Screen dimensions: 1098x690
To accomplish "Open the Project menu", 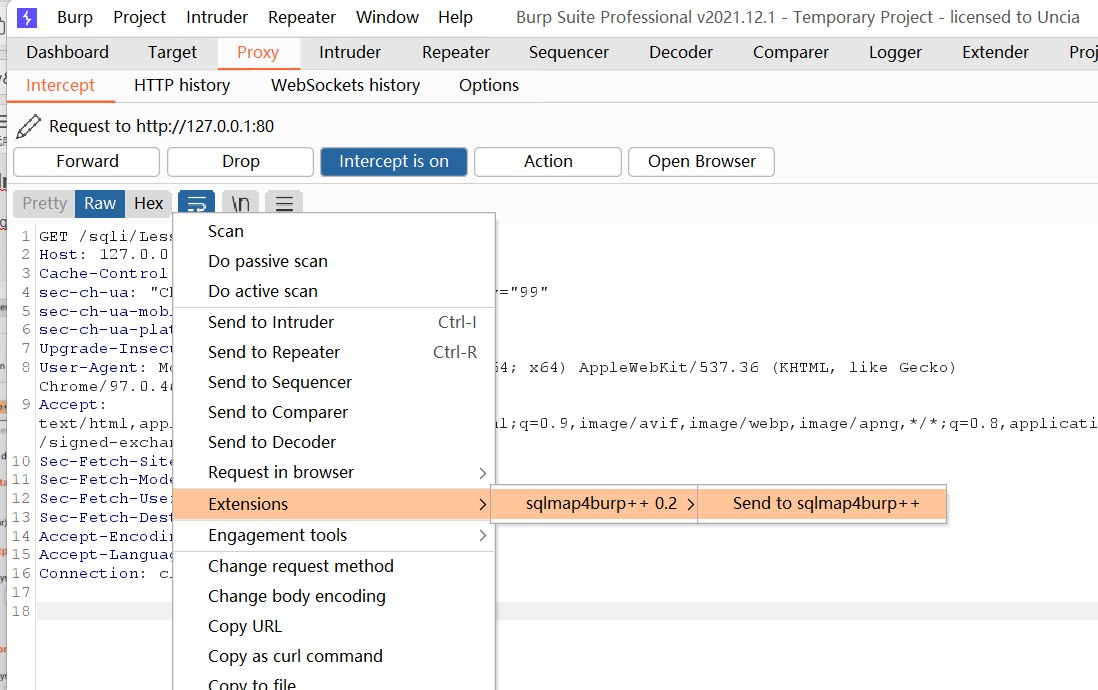I will (139, 18).
